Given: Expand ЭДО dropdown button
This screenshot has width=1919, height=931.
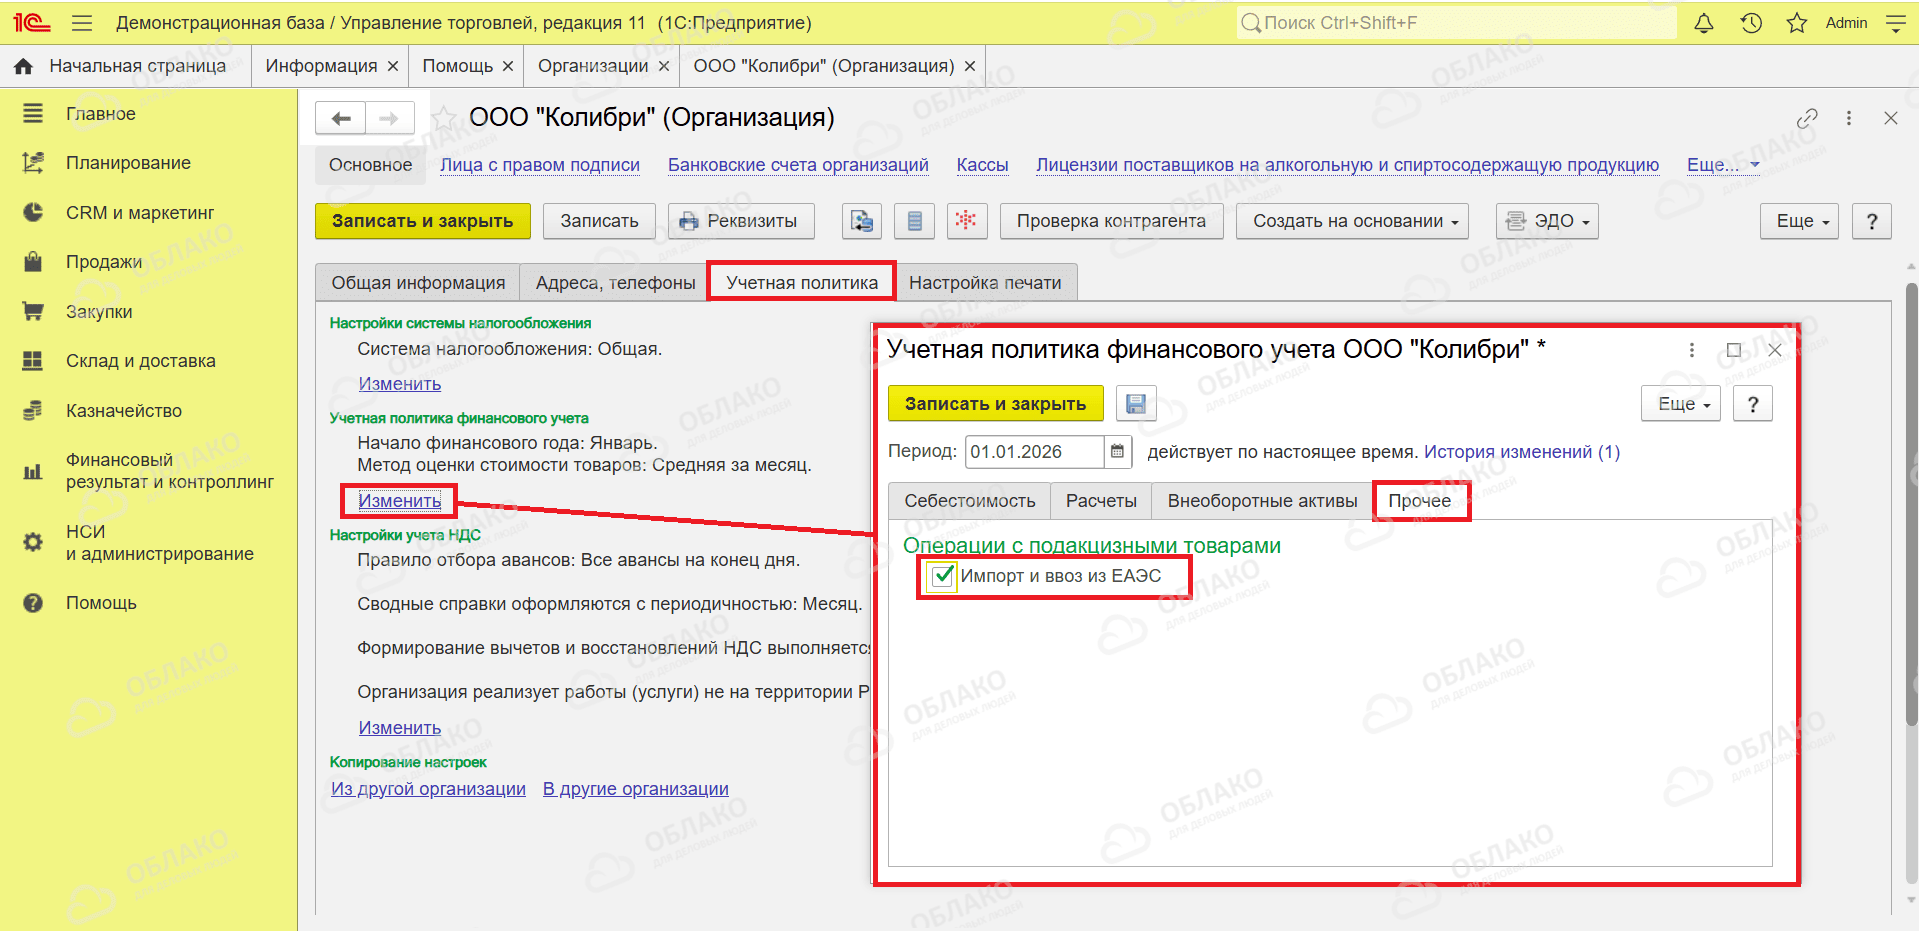Looking at the screenshot, I should 1547,221.
